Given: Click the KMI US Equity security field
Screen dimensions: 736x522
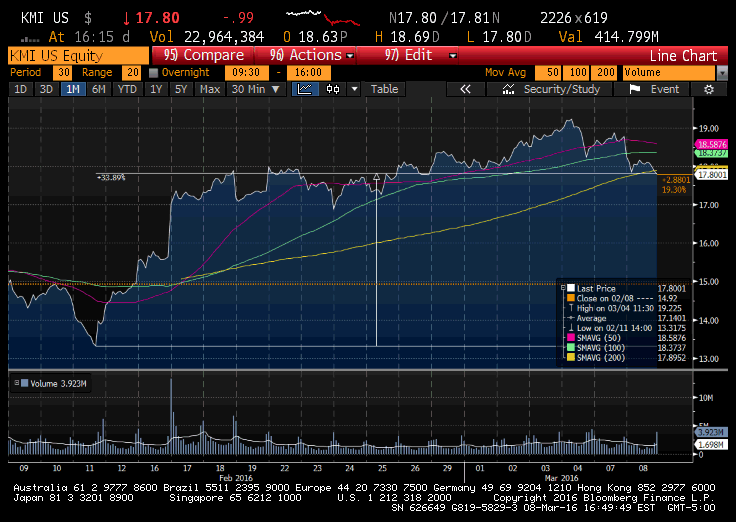Looking at the screenshot, I should 78,55.
